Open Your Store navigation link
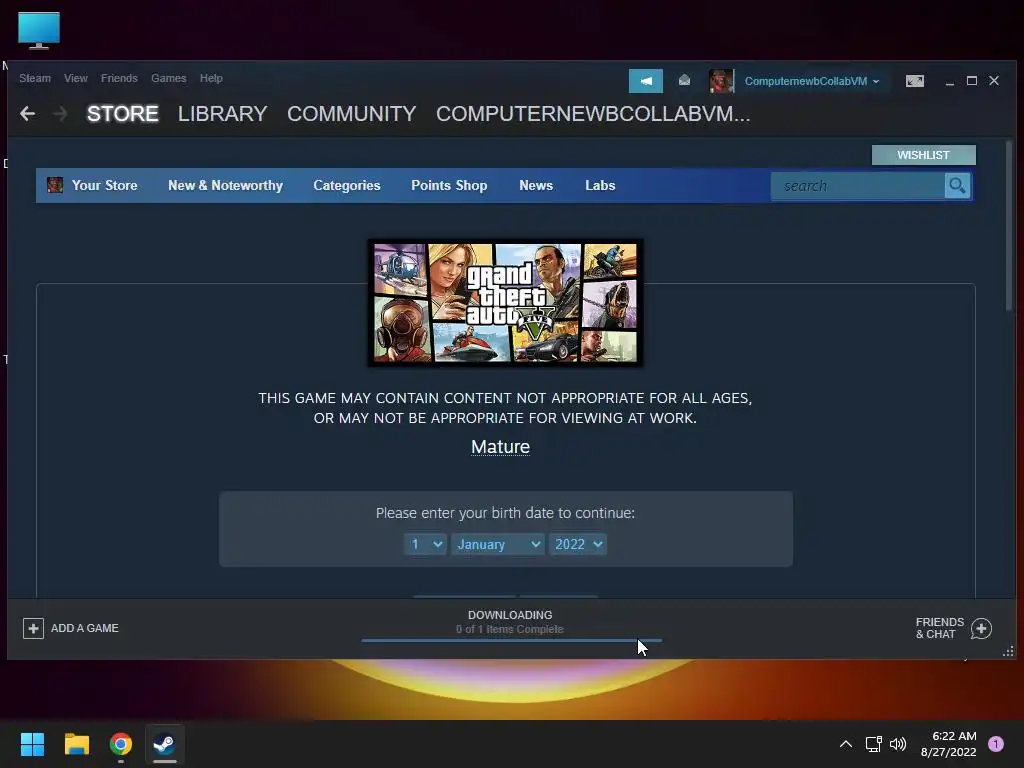1024x768 pixels. click(x=104, y=185)
